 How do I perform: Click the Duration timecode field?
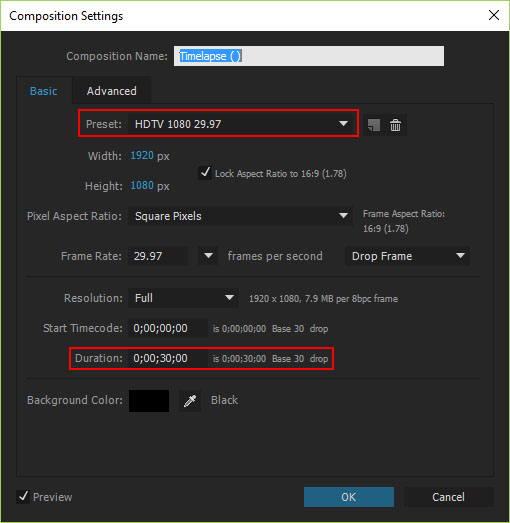[167, 358]
